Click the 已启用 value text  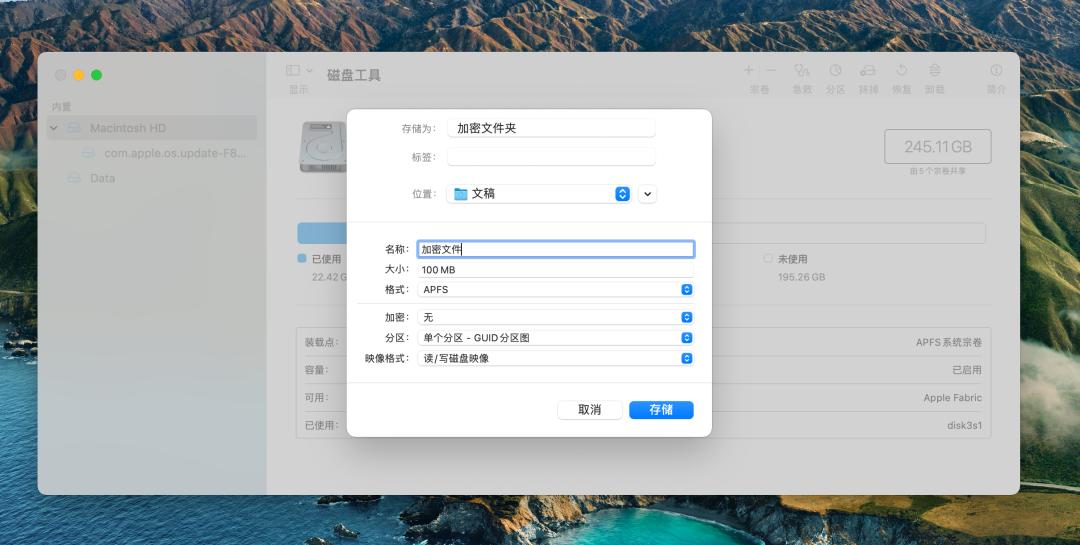click(967, 370)
